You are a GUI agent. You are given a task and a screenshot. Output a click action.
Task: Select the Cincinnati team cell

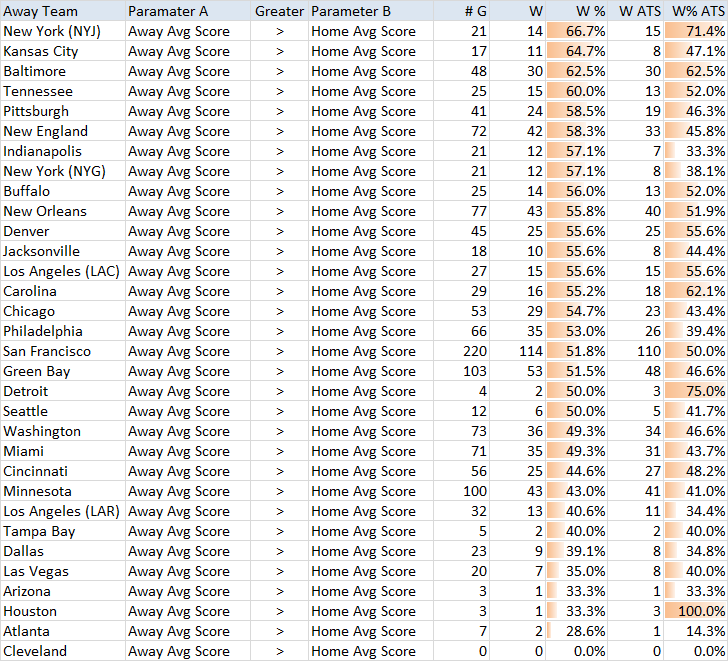coord(63,470)
